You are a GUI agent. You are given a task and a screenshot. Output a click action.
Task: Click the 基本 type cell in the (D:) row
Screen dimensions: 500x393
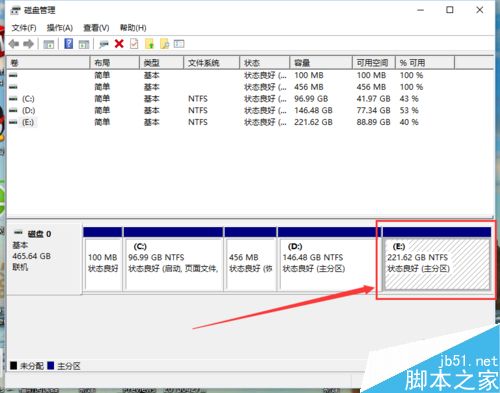(x=152, y=110)
